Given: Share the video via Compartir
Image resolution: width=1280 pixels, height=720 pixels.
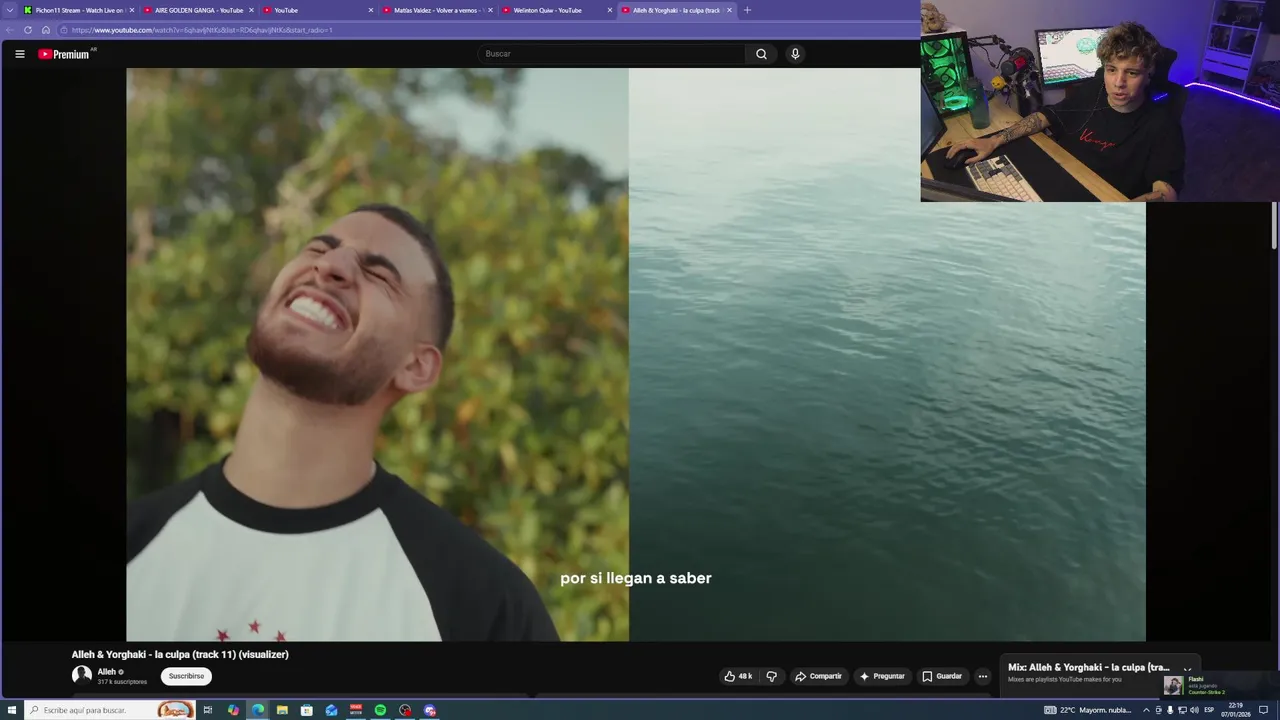Looking at the screenshot, I should (818, 676).
